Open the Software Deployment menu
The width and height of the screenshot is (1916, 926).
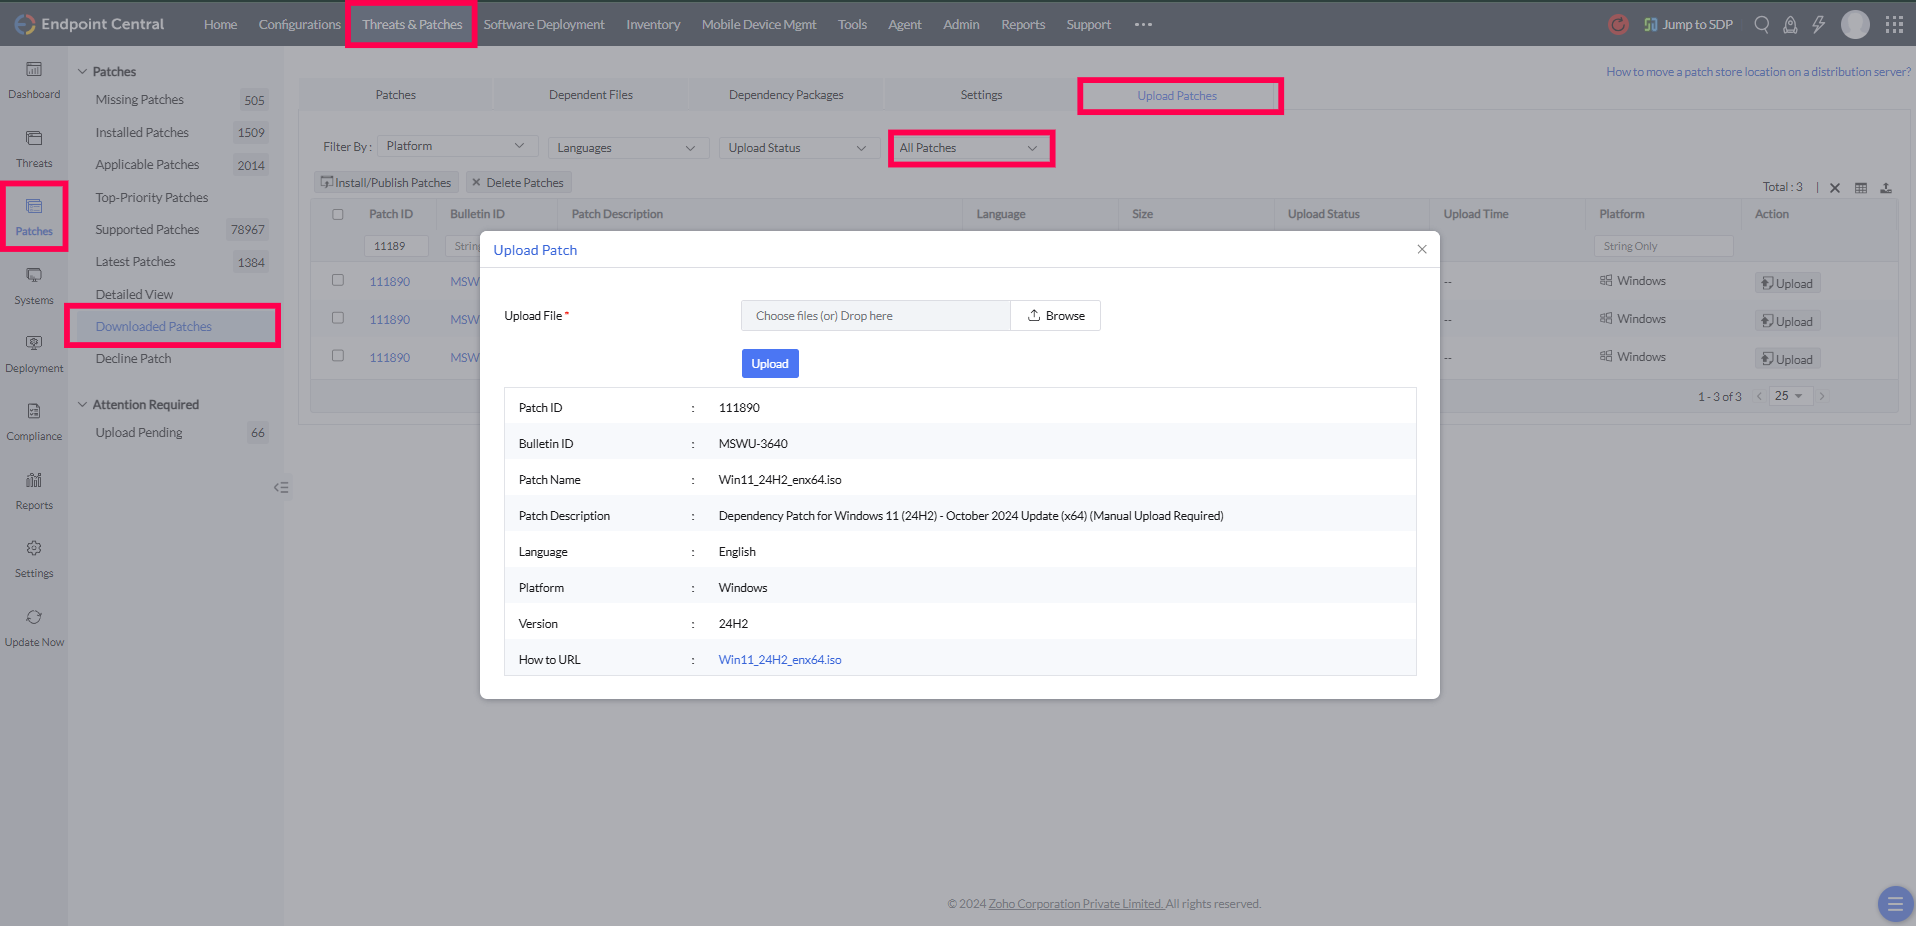tap(544, 24)
